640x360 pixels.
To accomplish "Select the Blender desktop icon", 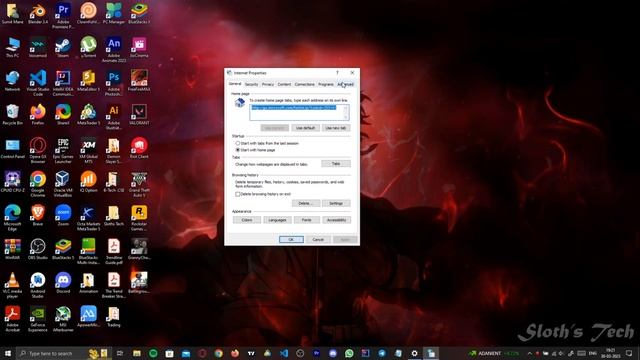I will 38,14.
